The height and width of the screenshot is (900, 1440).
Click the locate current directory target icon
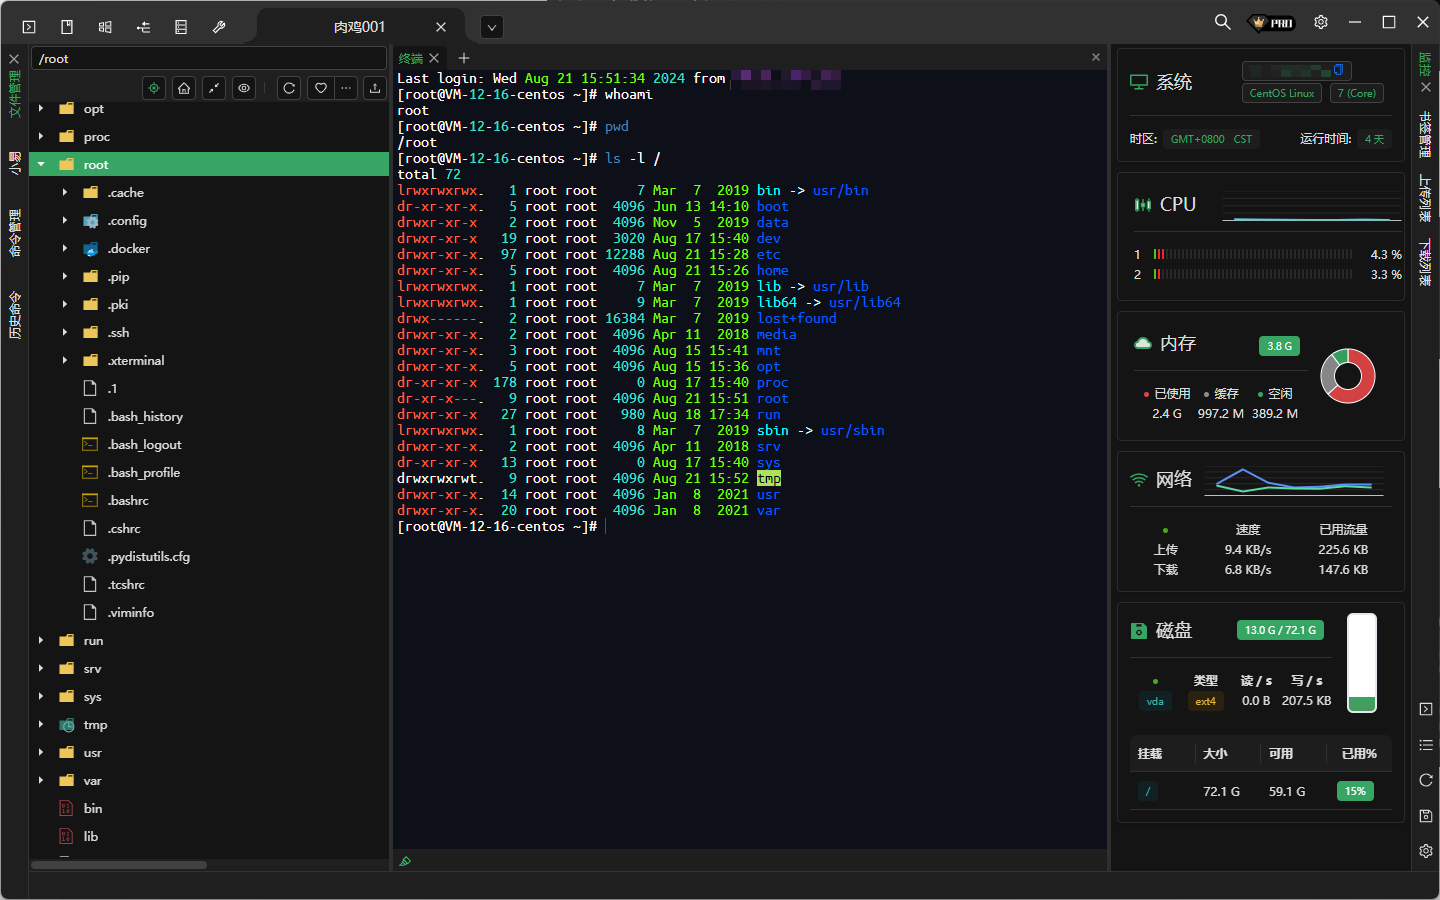154,88
